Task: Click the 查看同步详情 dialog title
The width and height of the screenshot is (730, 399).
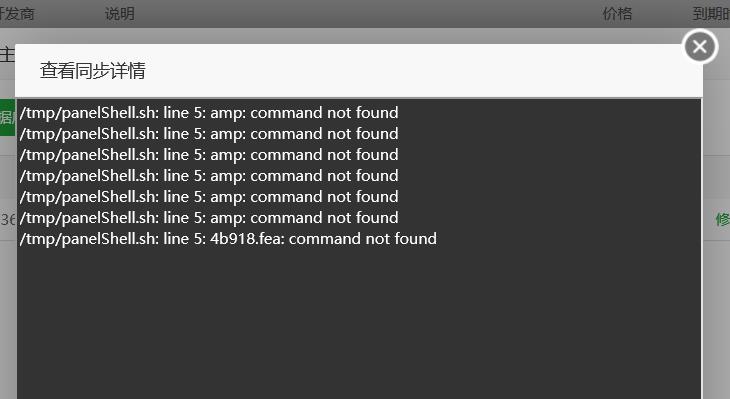Action: 93,71
